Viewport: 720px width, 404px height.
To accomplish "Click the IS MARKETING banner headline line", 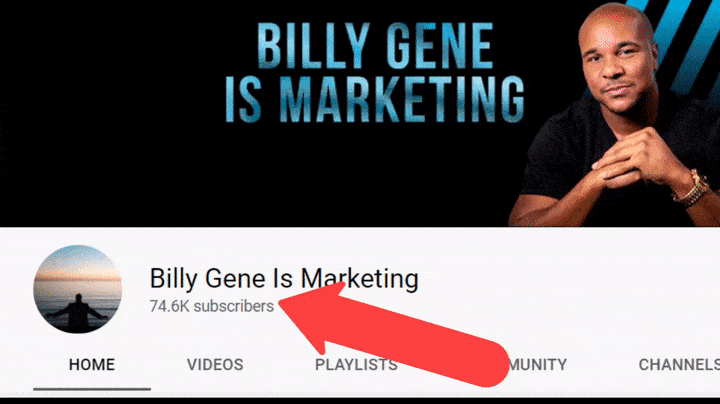I will pos(375,100).
